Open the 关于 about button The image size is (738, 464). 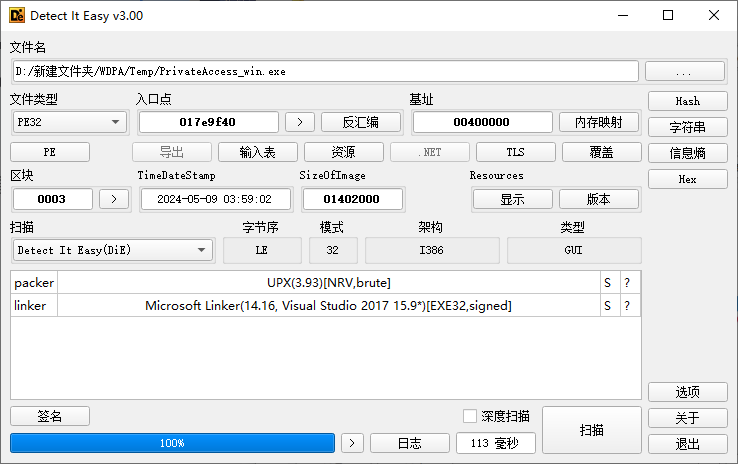point(688,418)
